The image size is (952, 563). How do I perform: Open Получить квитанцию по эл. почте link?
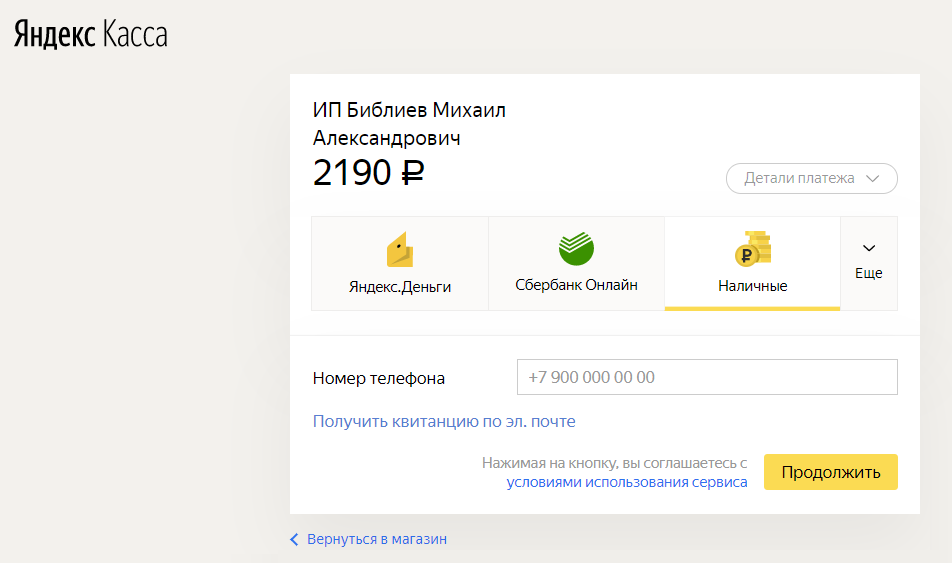click(x=444, y=421)
